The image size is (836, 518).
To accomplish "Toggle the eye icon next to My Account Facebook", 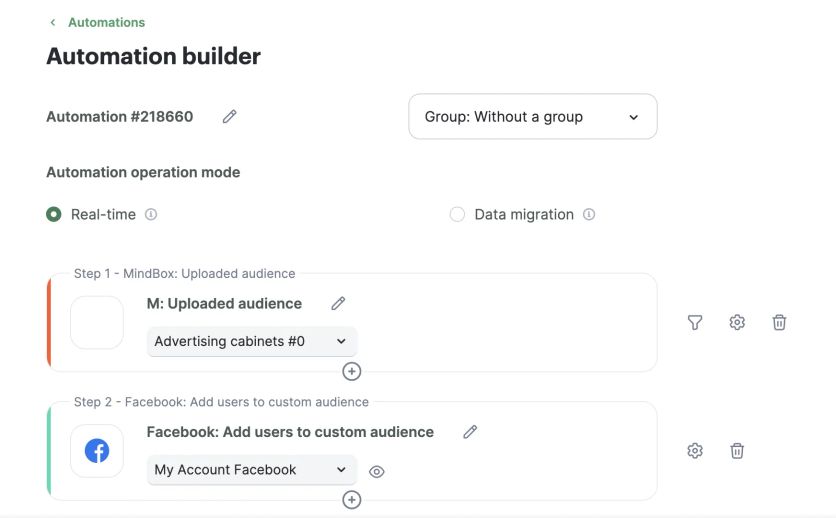I will pos(377,472).
